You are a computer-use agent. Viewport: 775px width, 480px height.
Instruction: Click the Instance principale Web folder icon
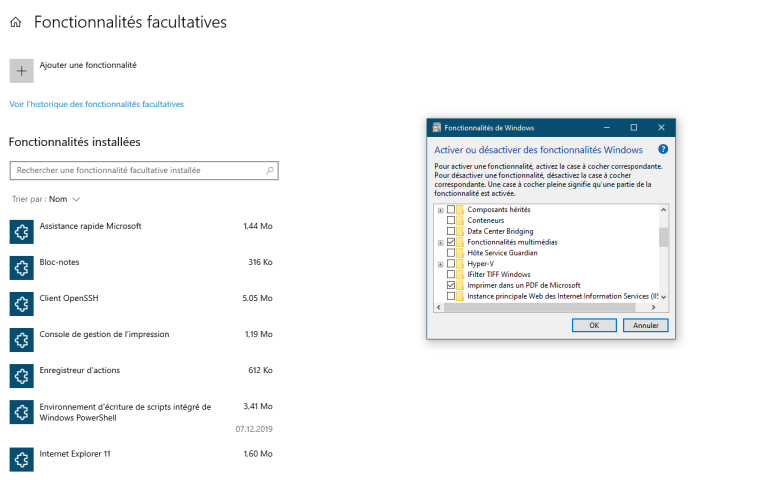tap(460, 296)
